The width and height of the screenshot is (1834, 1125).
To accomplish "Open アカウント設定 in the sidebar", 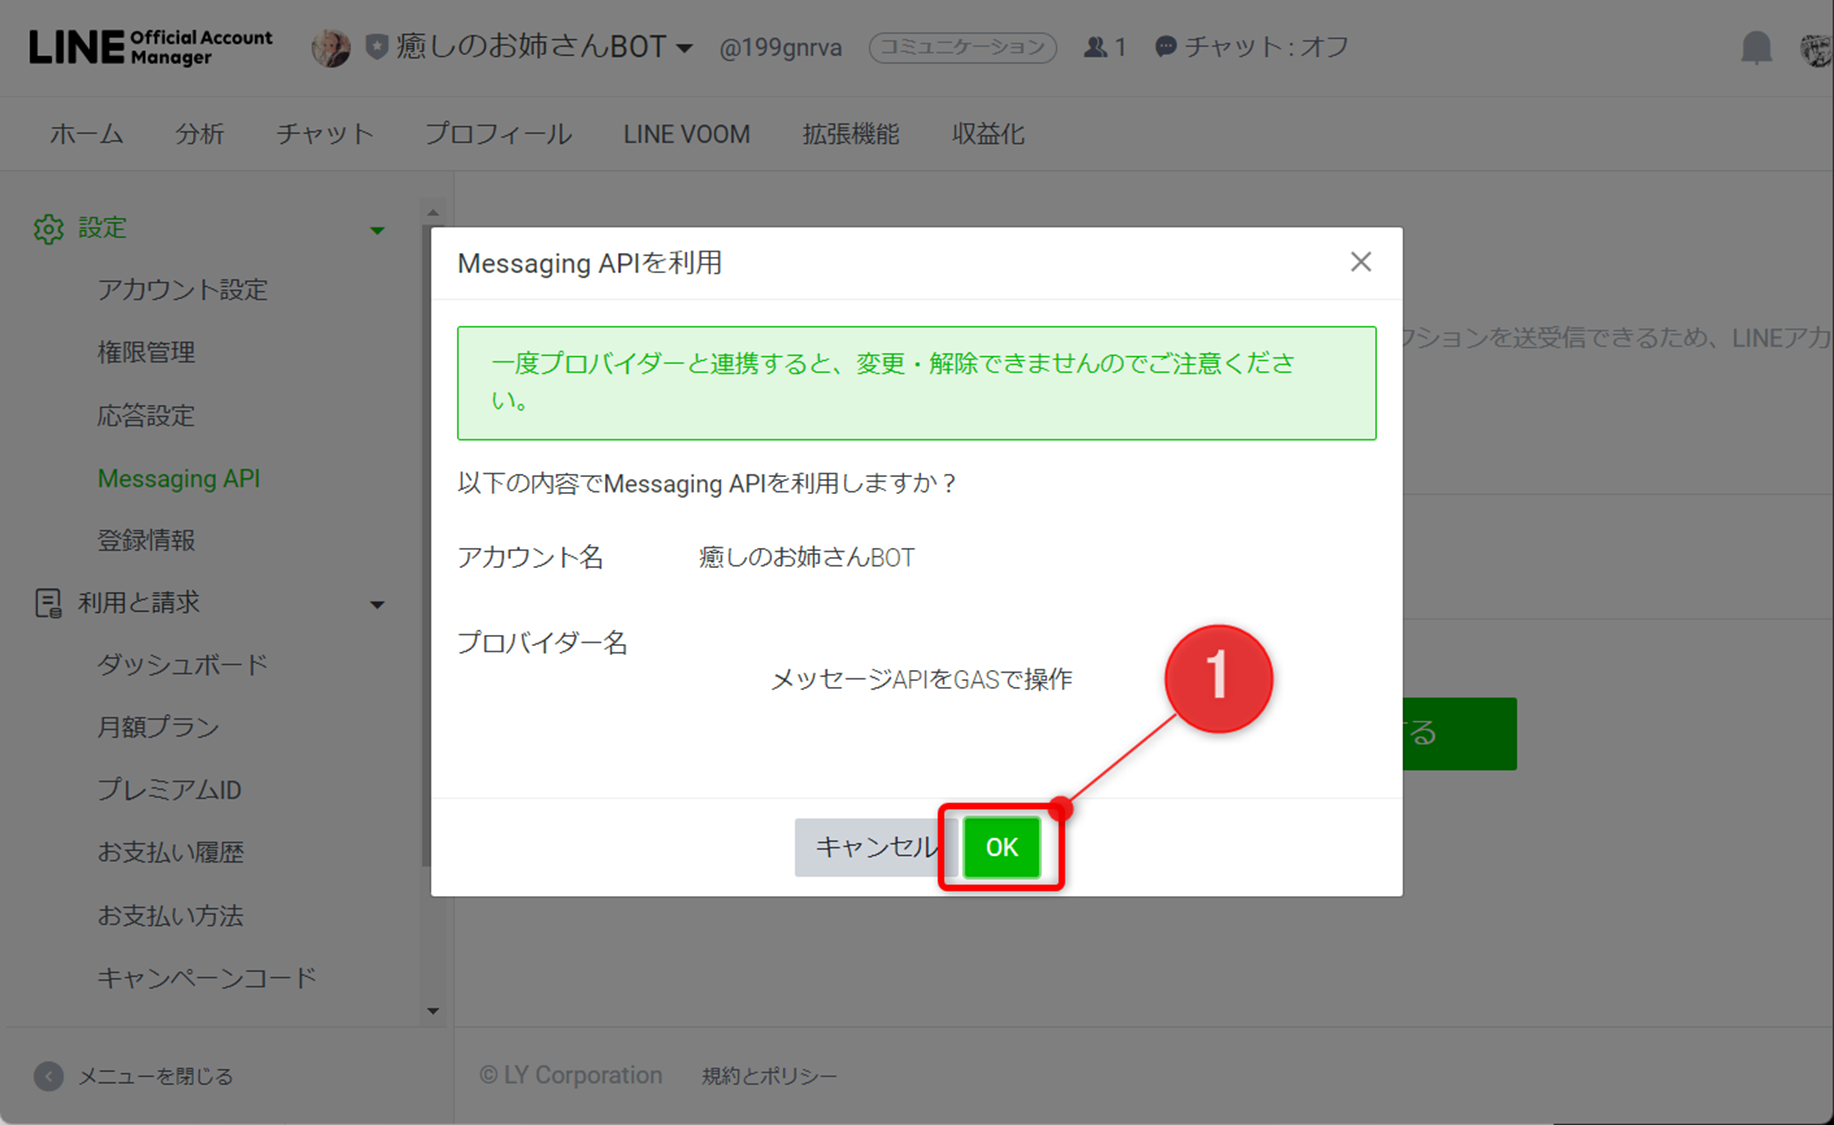I will coord(182,290).
